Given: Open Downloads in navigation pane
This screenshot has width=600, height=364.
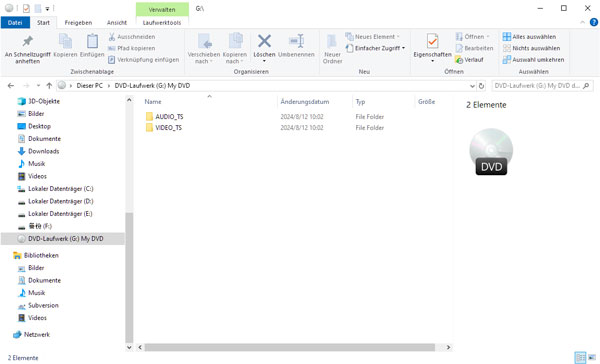Looking at the screenshot, I should (38, 151).
